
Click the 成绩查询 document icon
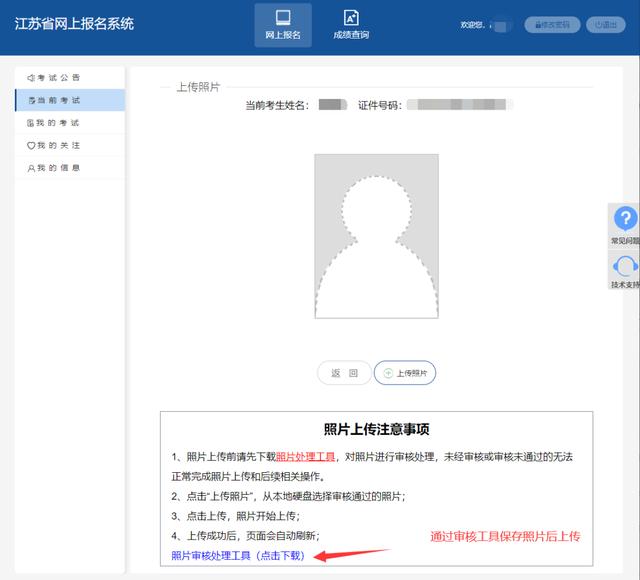pos(350,18)
